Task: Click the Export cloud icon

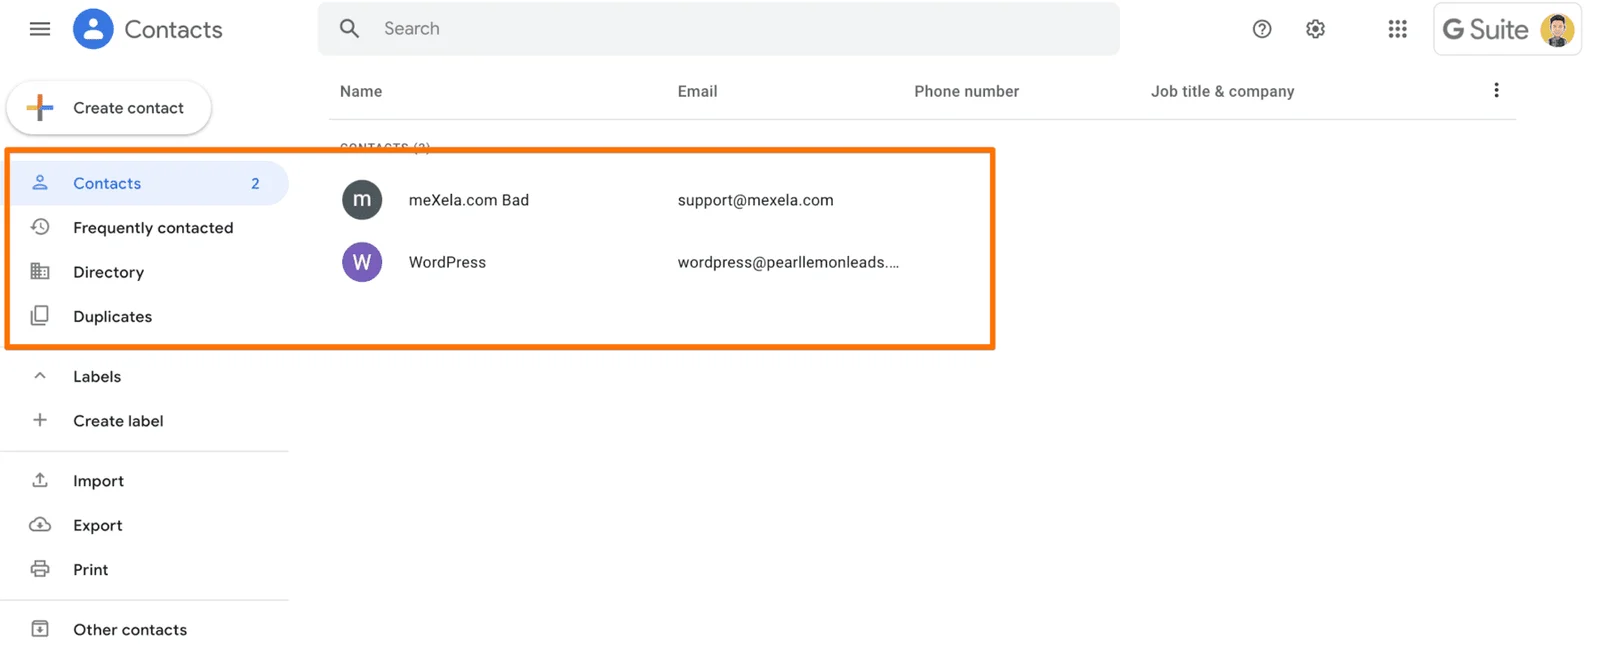Action: (40, 525)
